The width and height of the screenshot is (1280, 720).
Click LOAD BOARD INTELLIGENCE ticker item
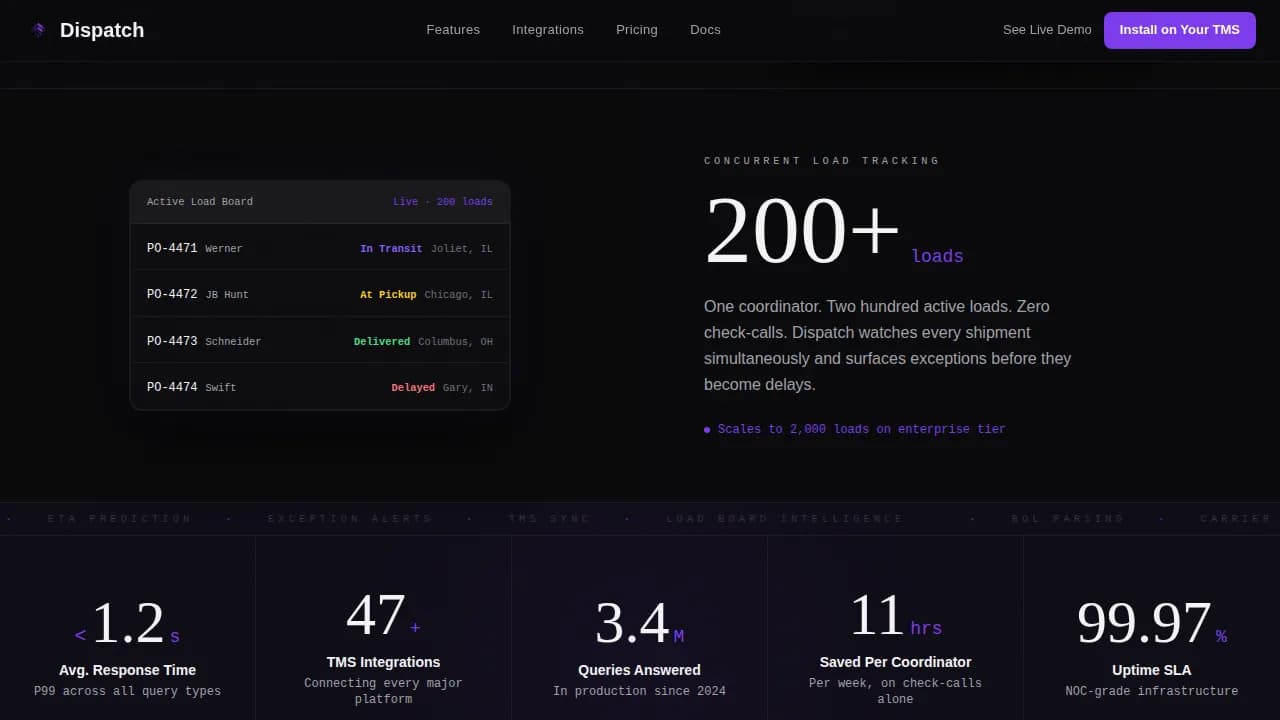[x=785, y=519]
